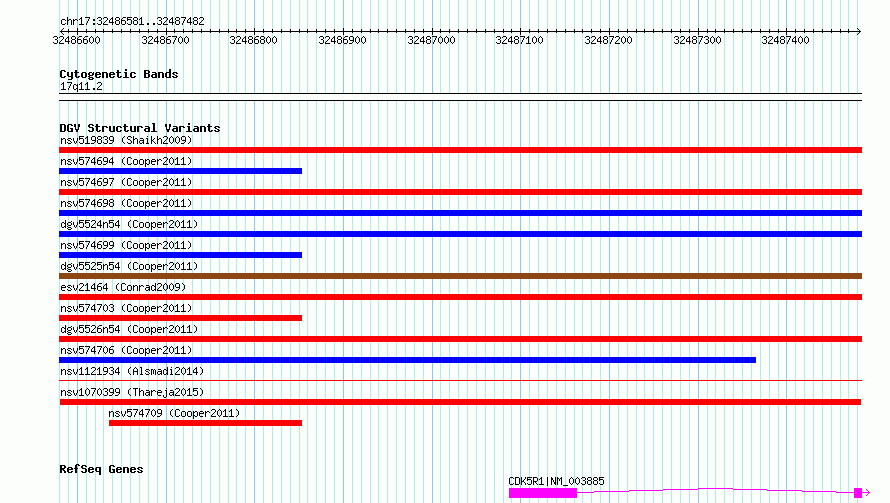Image resolution: width=890 pixels, height=503 pixels.
Task: Select the red bar for dgv5526n54
Action: point(460,339)
